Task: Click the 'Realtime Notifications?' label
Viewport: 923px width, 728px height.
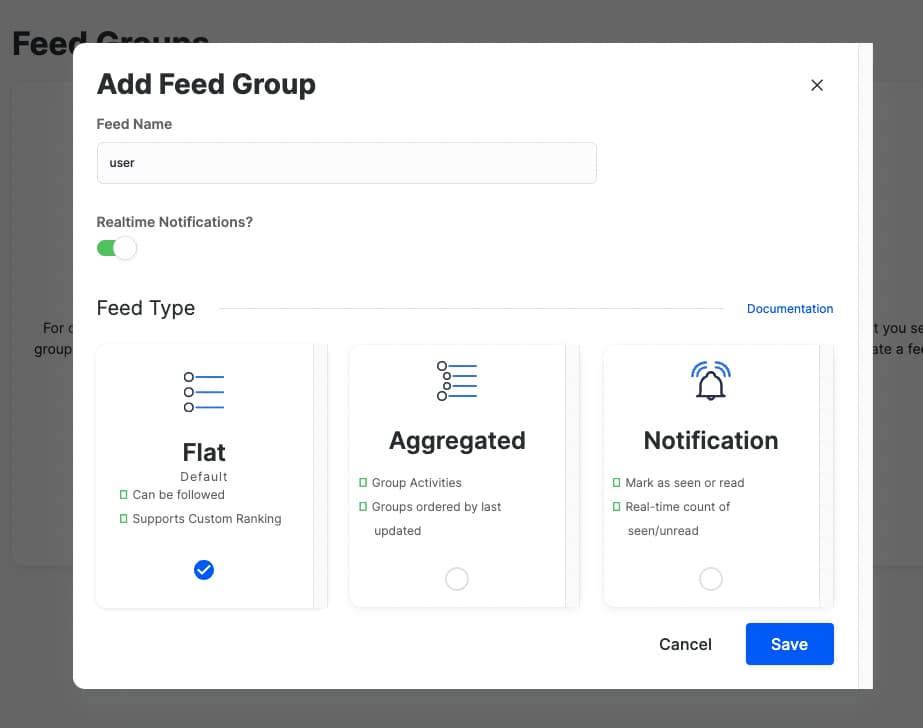Action: 175,222
